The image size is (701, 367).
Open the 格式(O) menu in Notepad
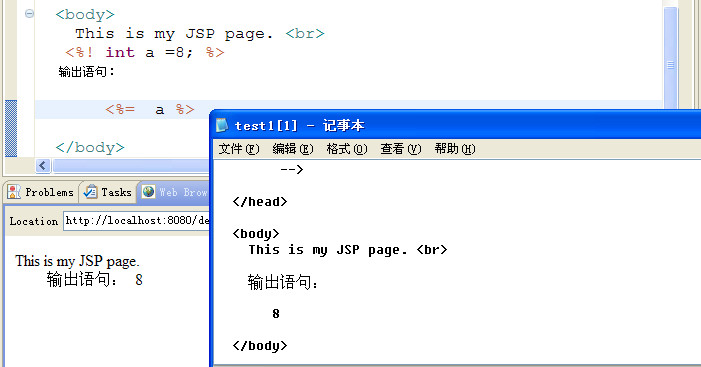(x=347, y=149)
